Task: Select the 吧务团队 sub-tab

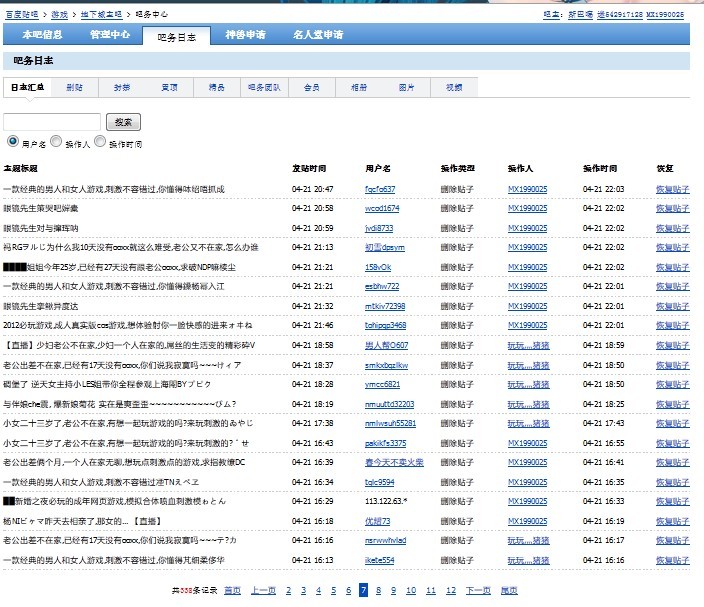Action: (x=264, y=87)
